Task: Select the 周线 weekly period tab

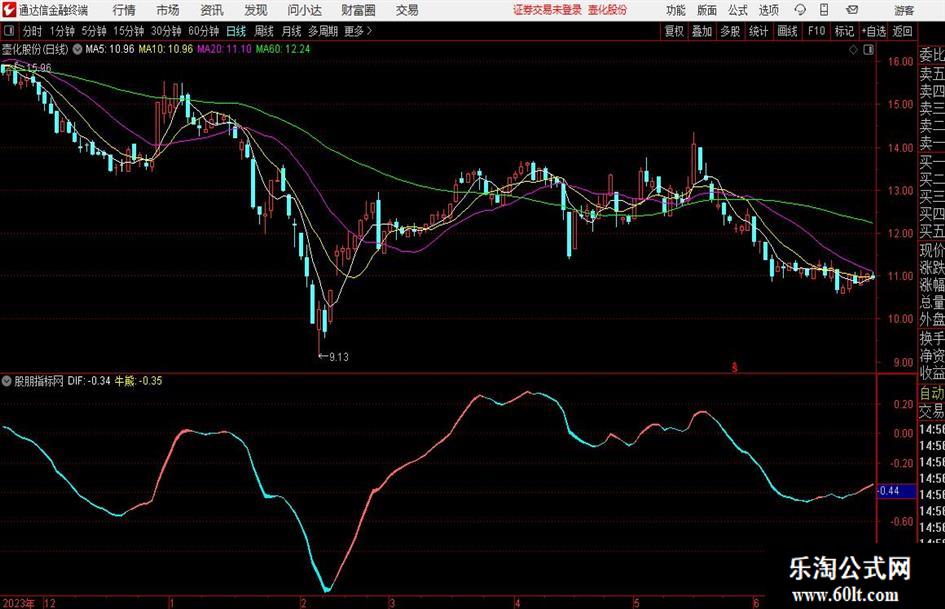Action: (264, 31)
